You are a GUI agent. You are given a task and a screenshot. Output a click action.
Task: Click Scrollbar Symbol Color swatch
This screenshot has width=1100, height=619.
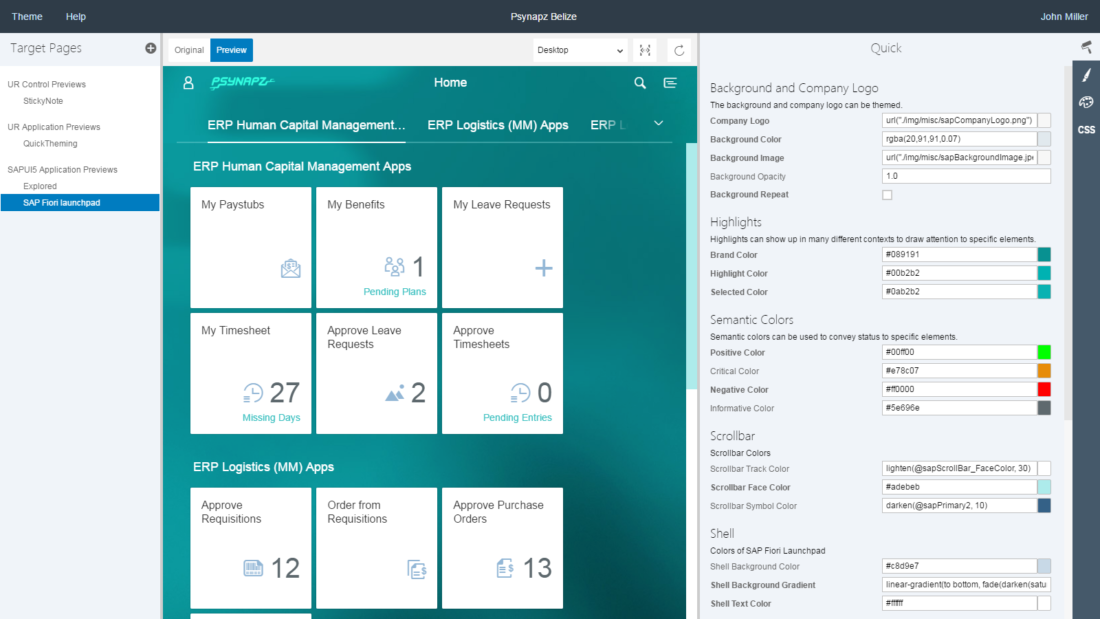1044,505
